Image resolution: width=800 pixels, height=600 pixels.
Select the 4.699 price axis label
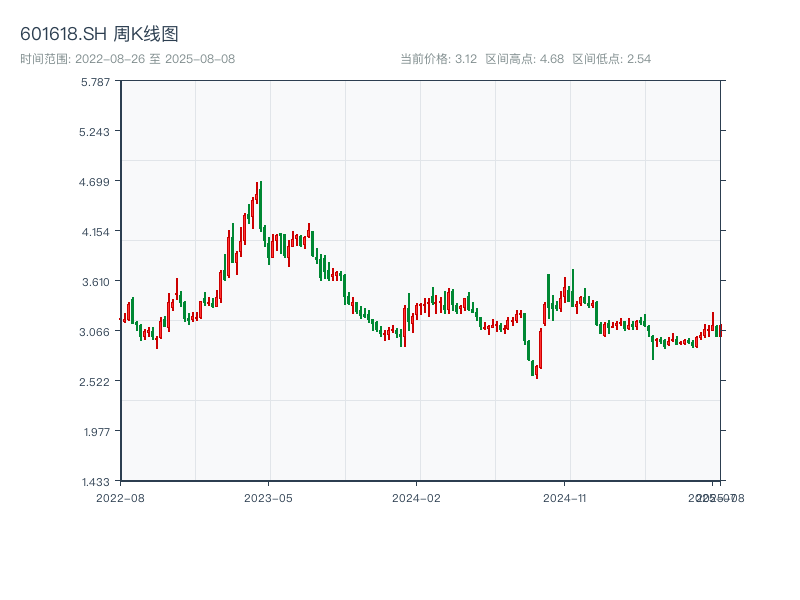(96, 182)
